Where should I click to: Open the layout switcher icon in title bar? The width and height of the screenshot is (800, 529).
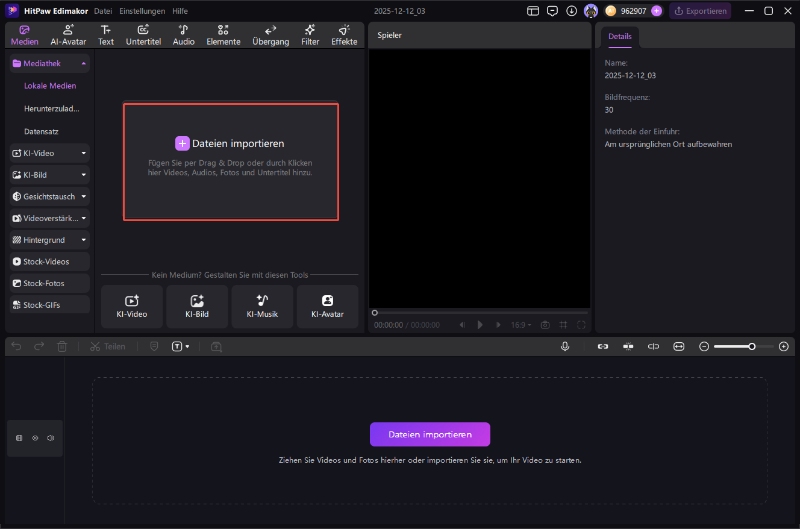pyautogui.click(x=533, y=11)
